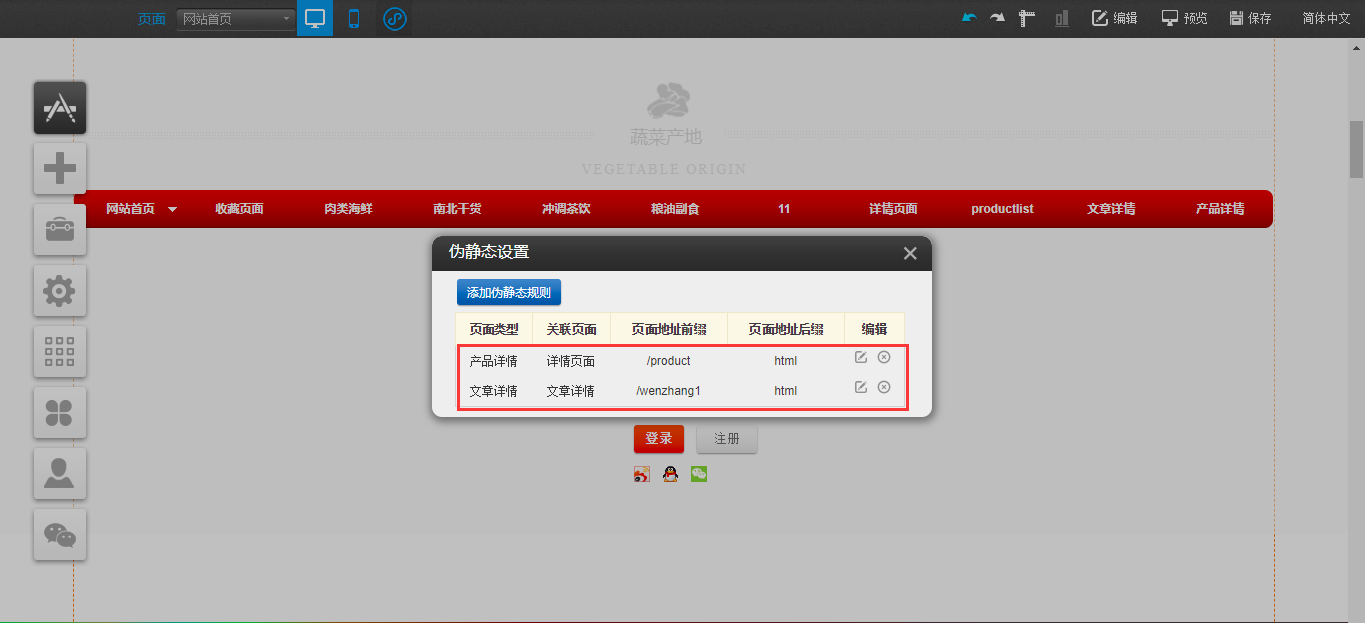Open the gear settings sidebar icon

(60, 291)
